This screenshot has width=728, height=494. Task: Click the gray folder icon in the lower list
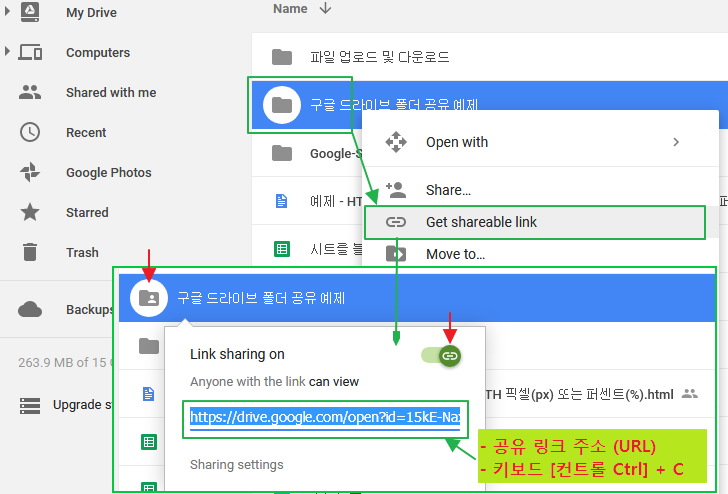(149, 346)
